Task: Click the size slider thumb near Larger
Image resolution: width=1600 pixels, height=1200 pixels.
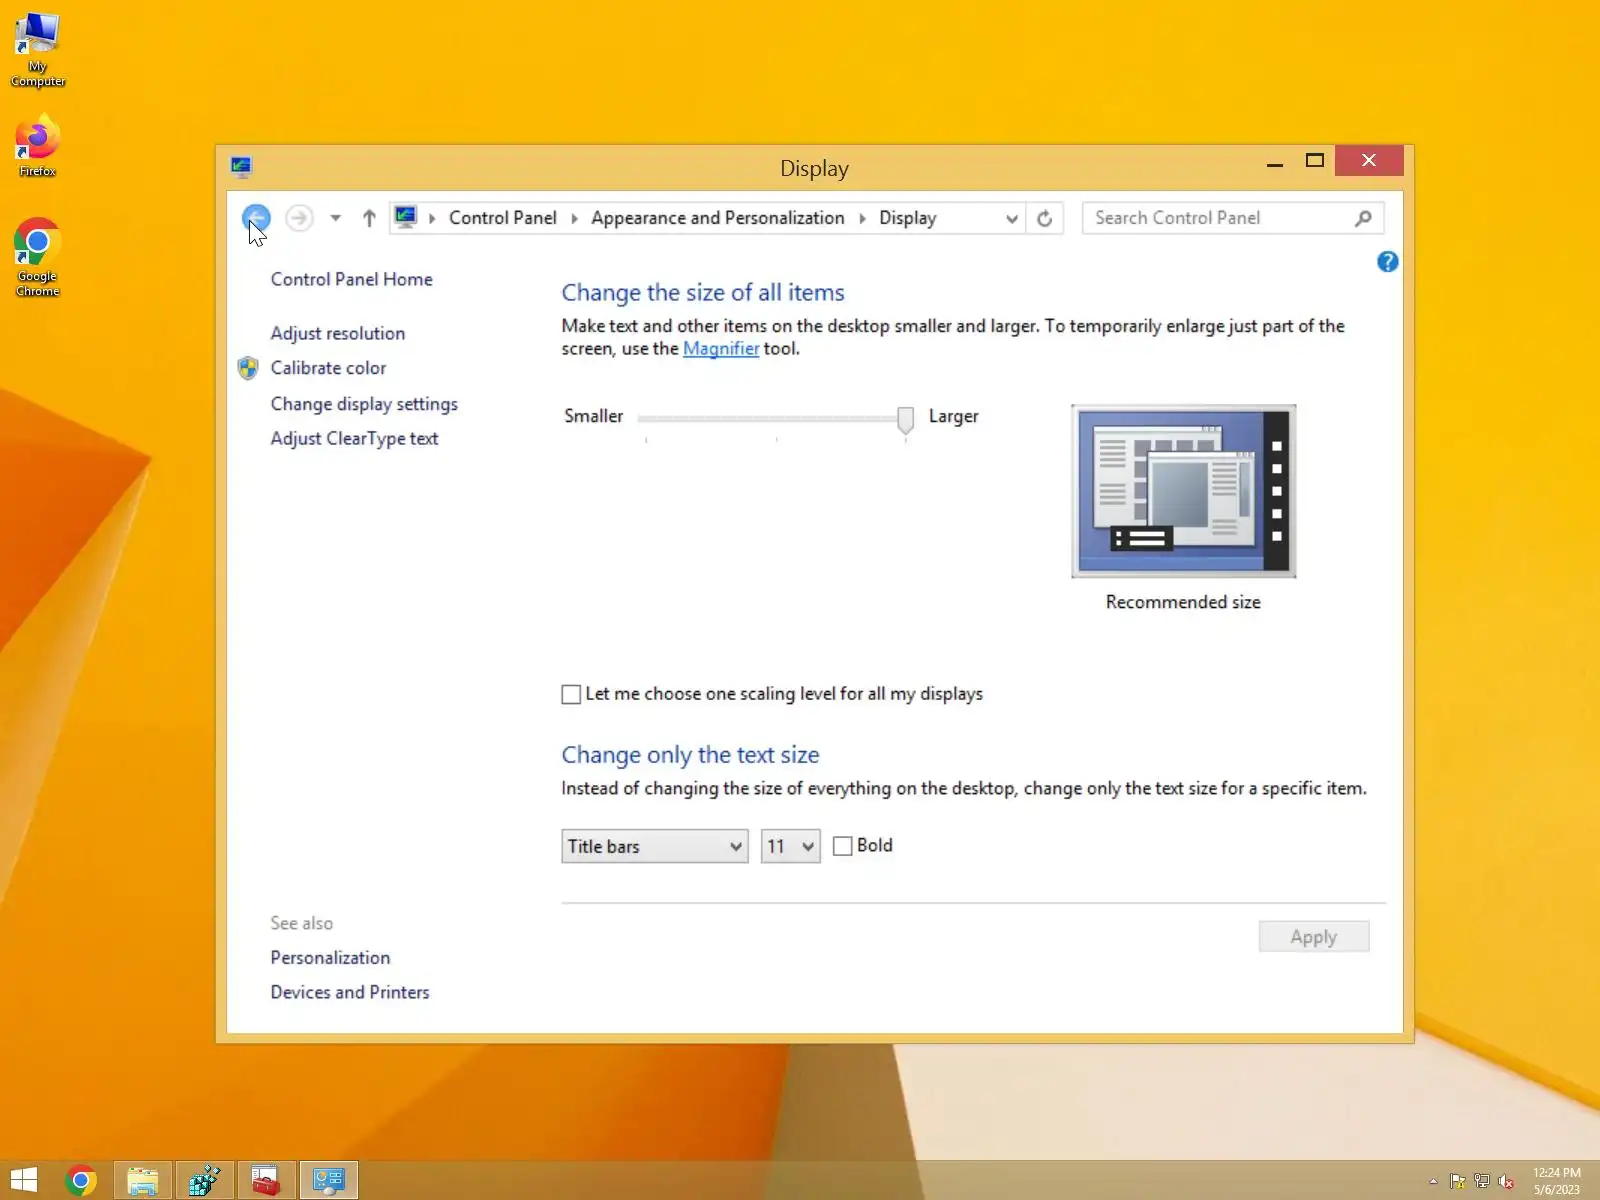Action: tap(905, 419)
